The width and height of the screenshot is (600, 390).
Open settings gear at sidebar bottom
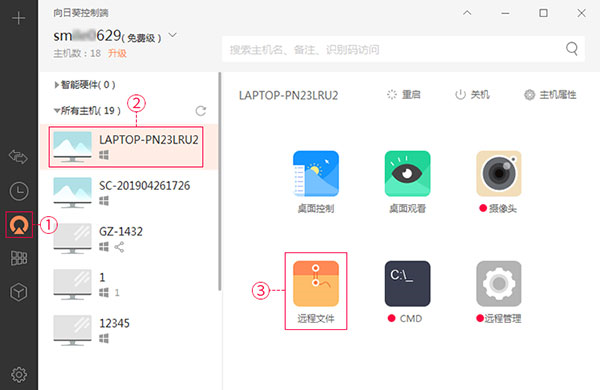[x=19, y=375]
